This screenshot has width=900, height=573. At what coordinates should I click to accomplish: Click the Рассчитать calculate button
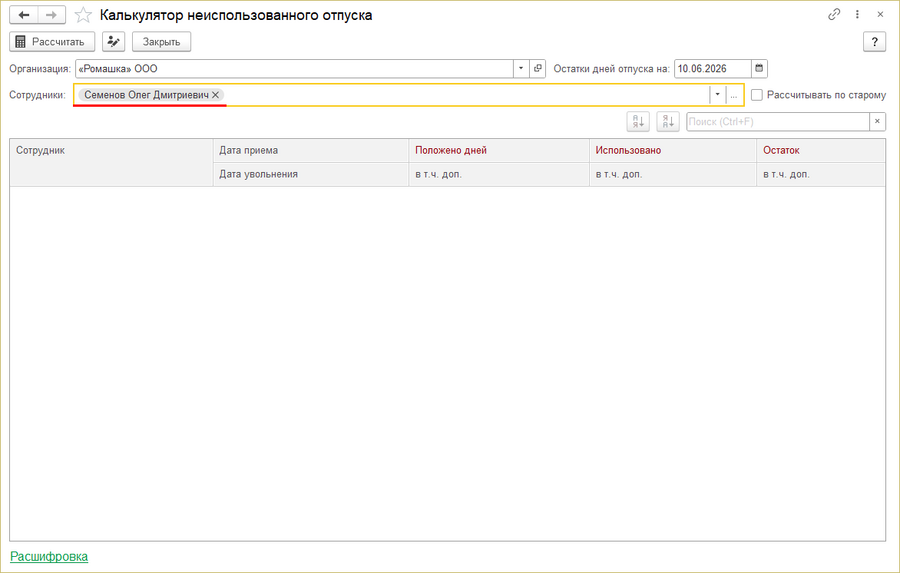point(52,42)
